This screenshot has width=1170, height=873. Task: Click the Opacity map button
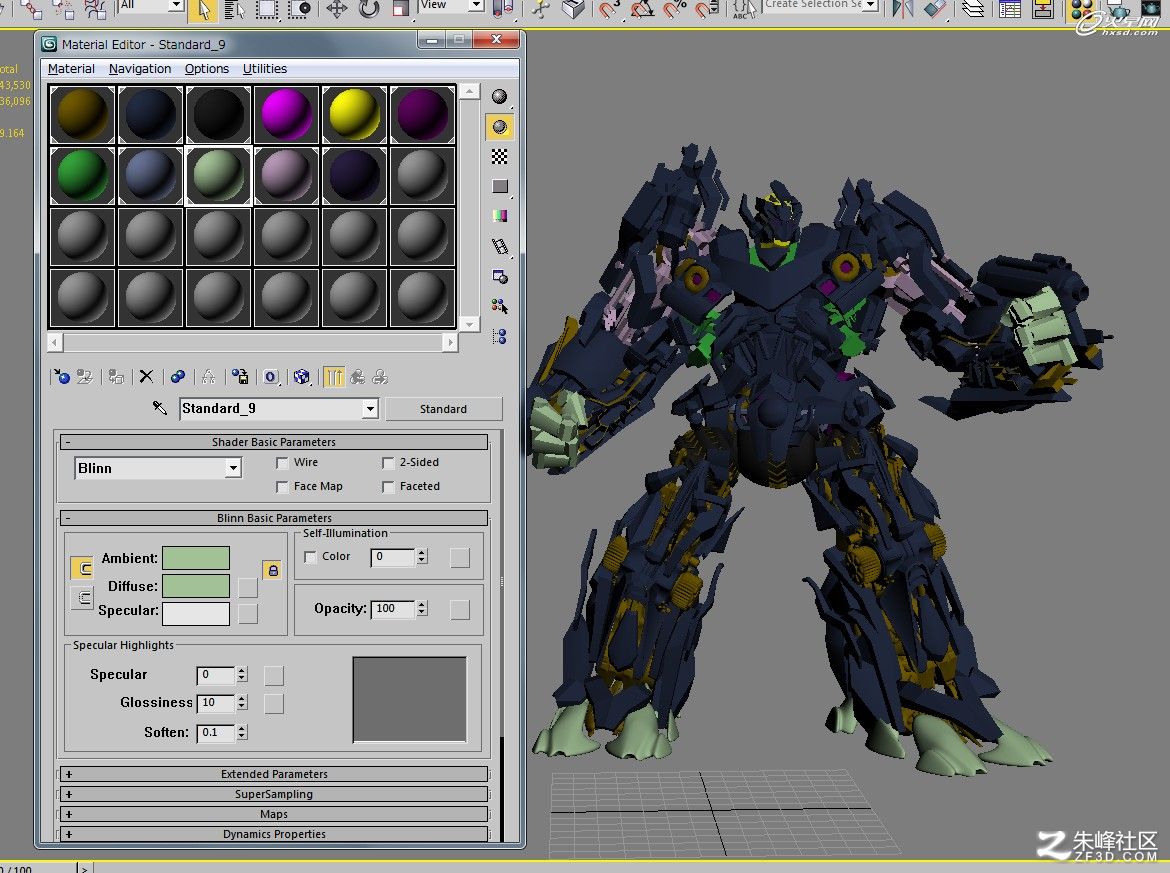[x=460, y=610]
